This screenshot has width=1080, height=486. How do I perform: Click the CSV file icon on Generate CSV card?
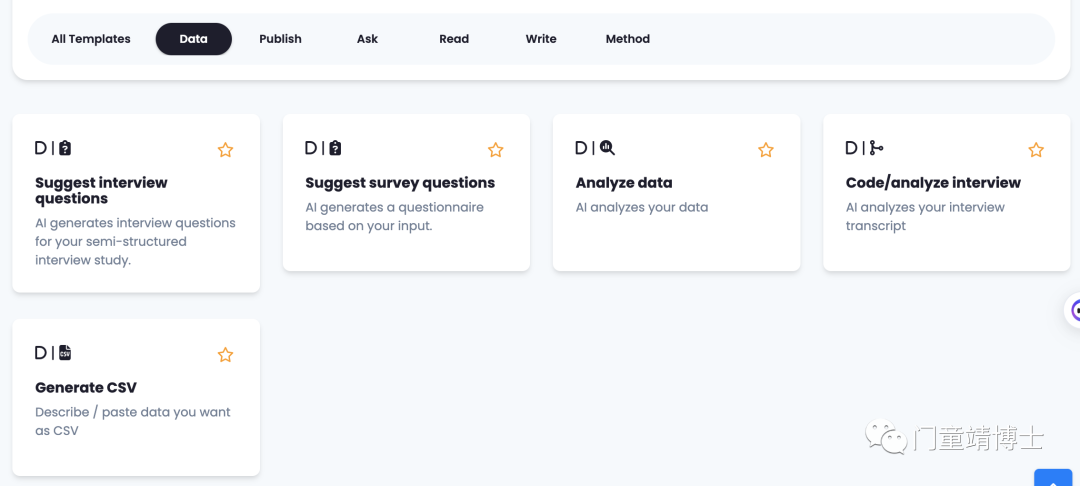click(x=65, y=352)
